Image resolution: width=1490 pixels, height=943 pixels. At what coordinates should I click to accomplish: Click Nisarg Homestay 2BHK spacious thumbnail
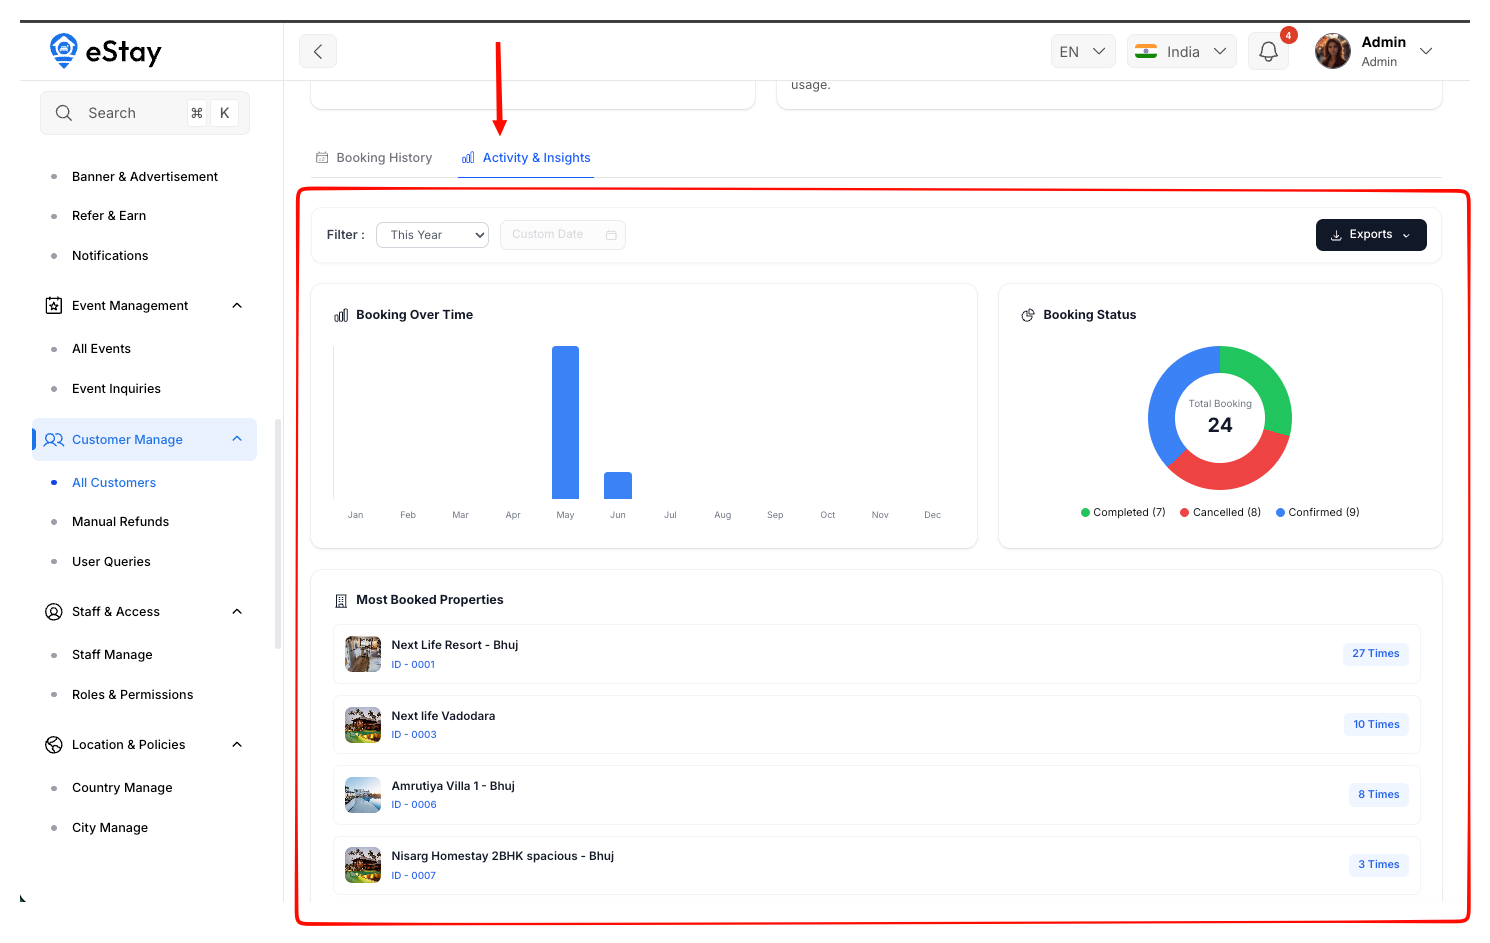[363, 865]
